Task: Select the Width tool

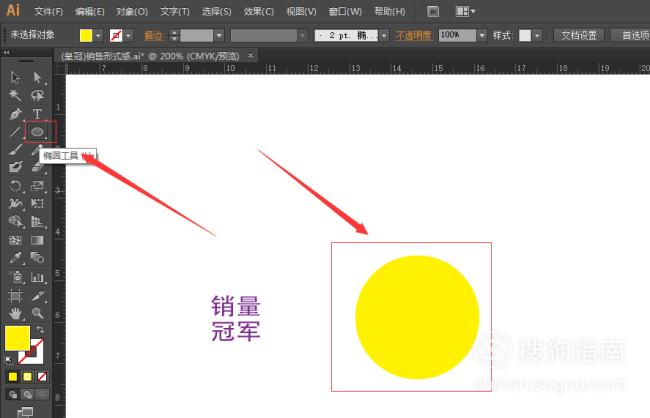Action: [15, 203]
